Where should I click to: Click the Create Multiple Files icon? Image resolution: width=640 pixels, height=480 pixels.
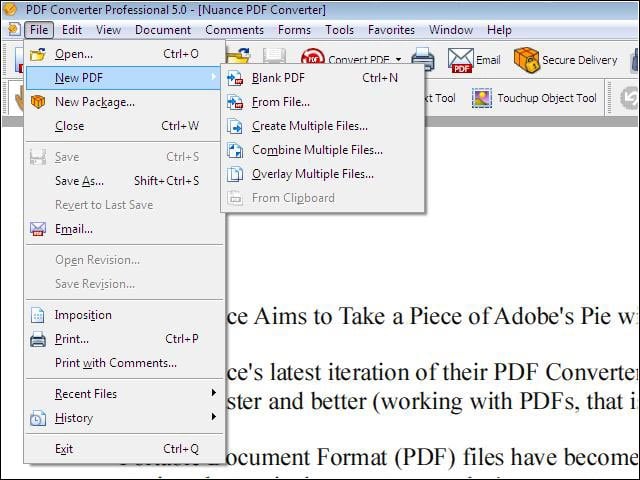235,126
